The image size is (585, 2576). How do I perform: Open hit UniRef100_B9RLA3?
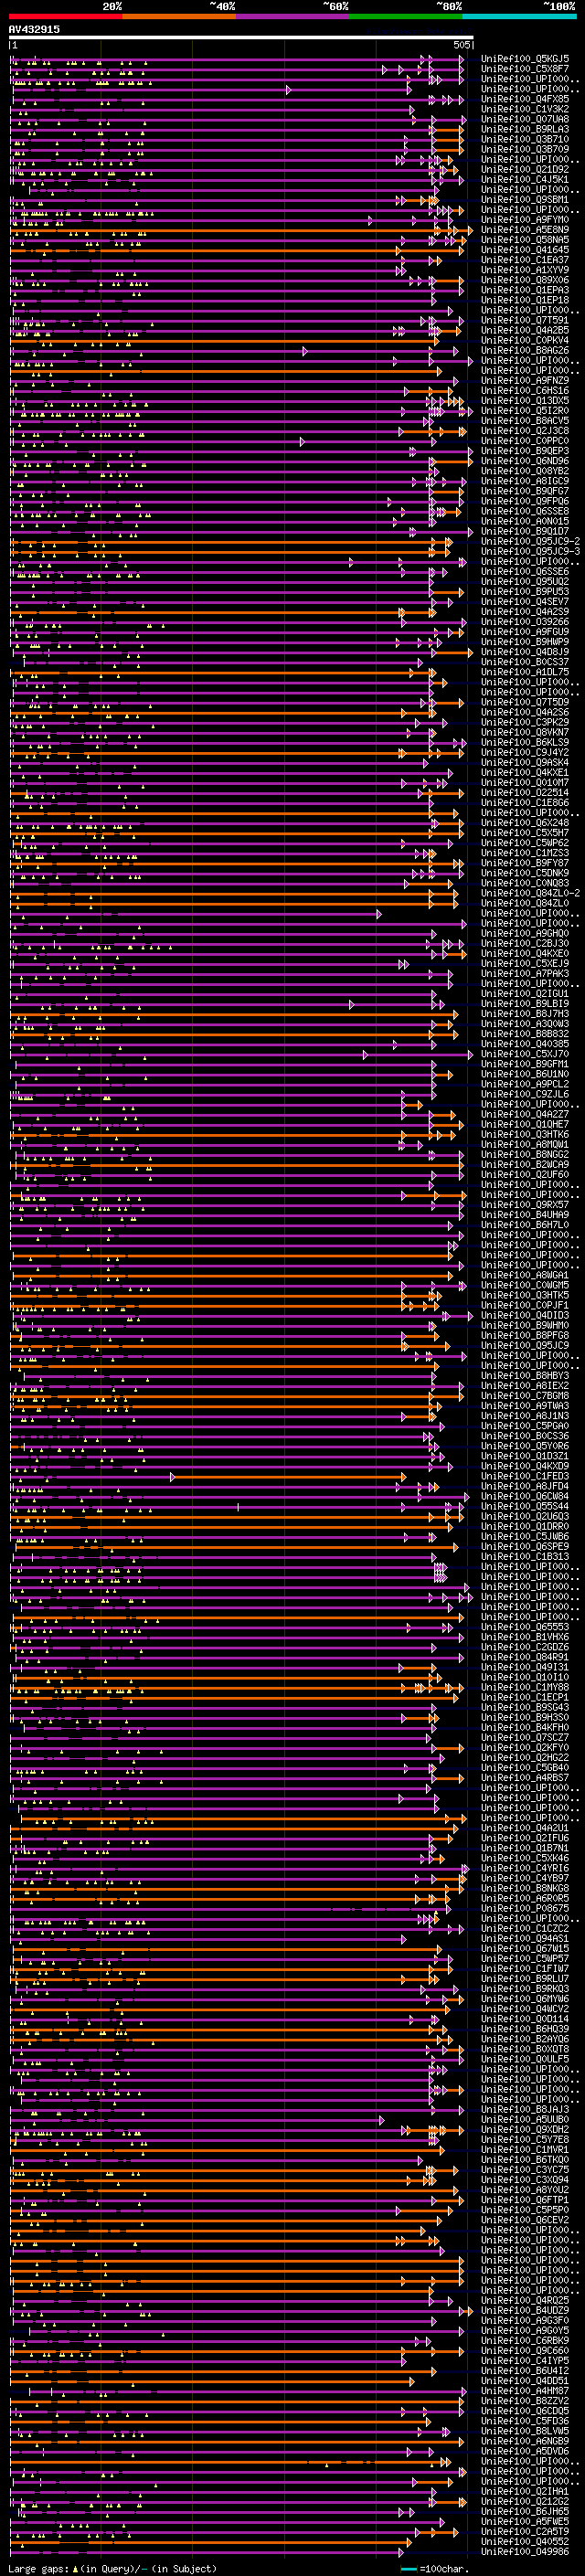coord(525,129)
